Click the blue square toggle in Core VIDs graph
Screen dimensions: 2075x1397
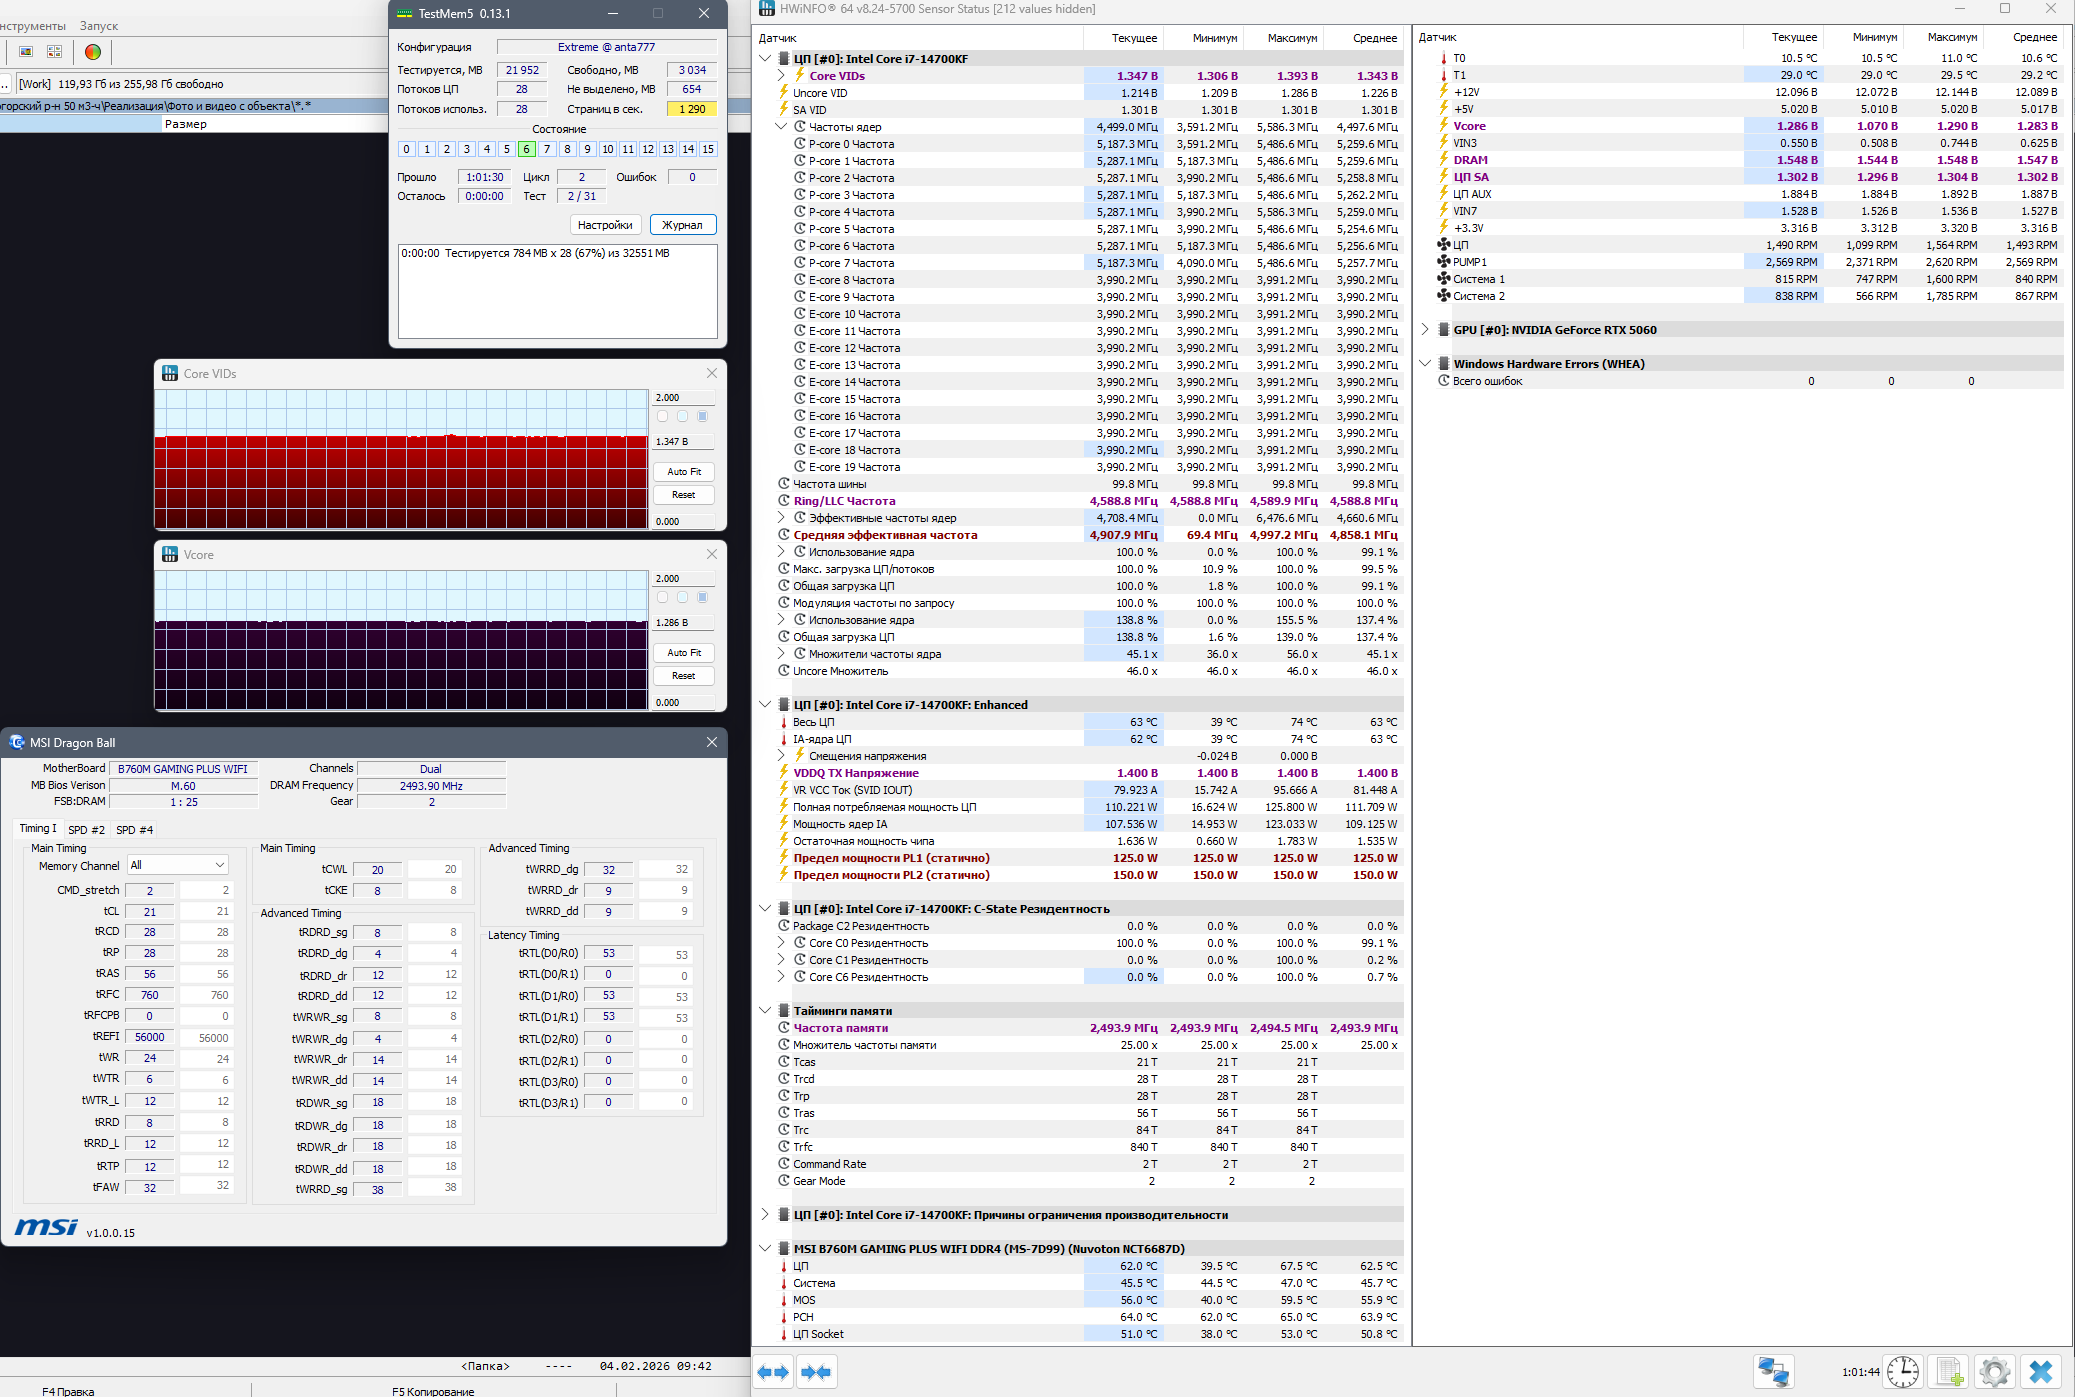pyautogui.click(x=703, y=416)
